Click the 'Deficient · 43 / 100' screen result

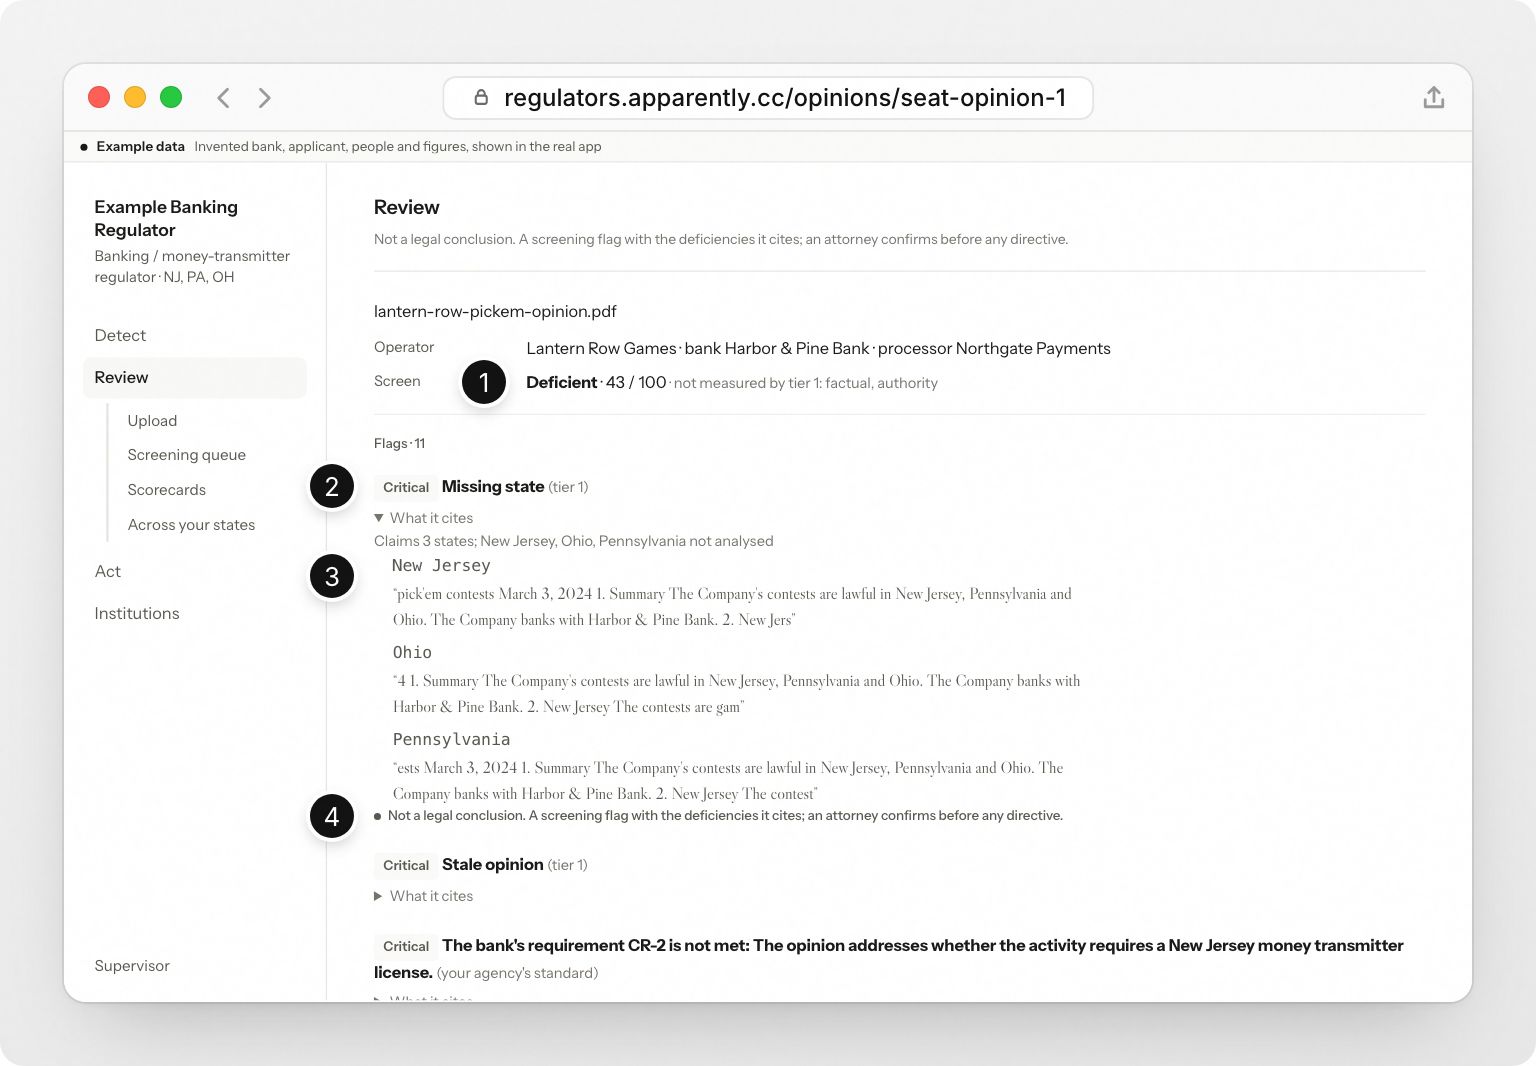[x=596, y=382]
